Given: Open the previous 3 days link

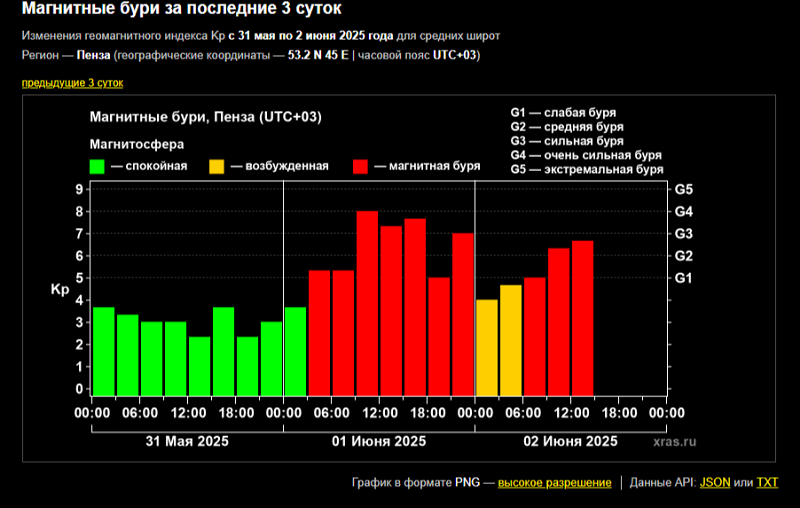Looking at the screenshot, I should [72, 82].
